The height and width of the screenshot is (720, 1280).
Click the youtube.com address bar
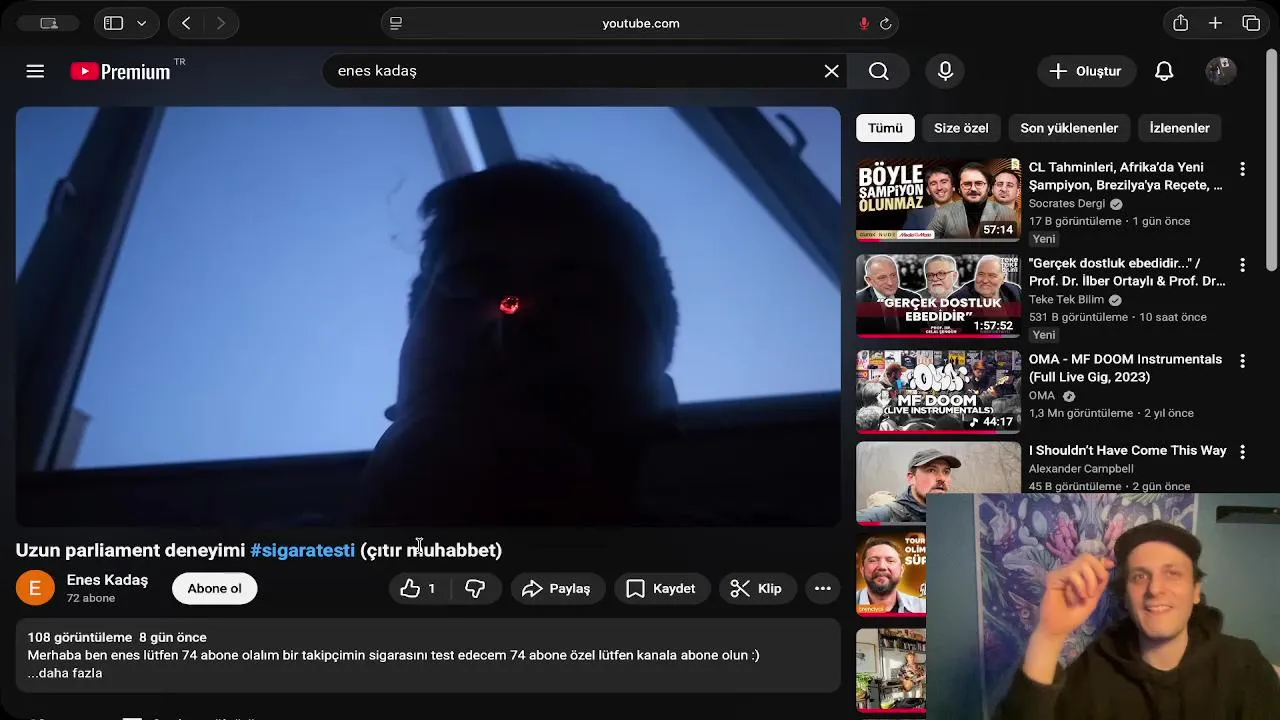click(x=640, y=23)
